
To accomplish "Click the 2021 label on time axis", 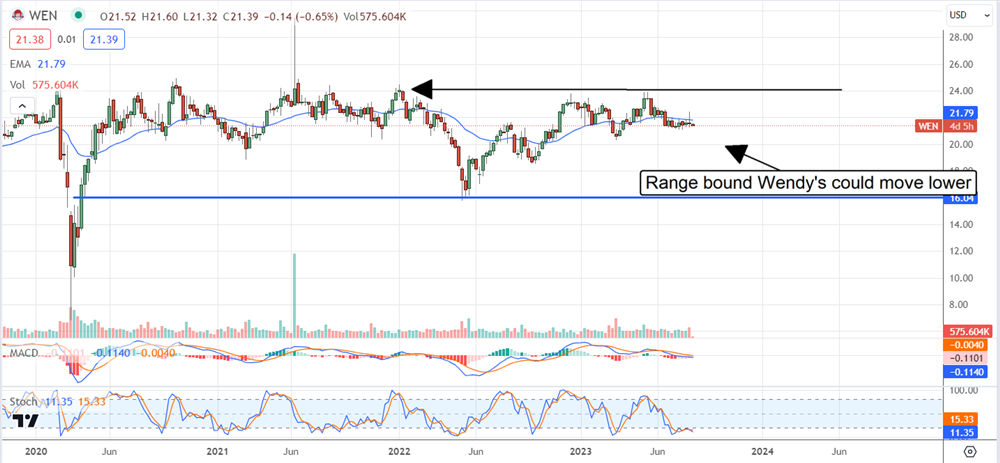I will [x=217, y=451].
